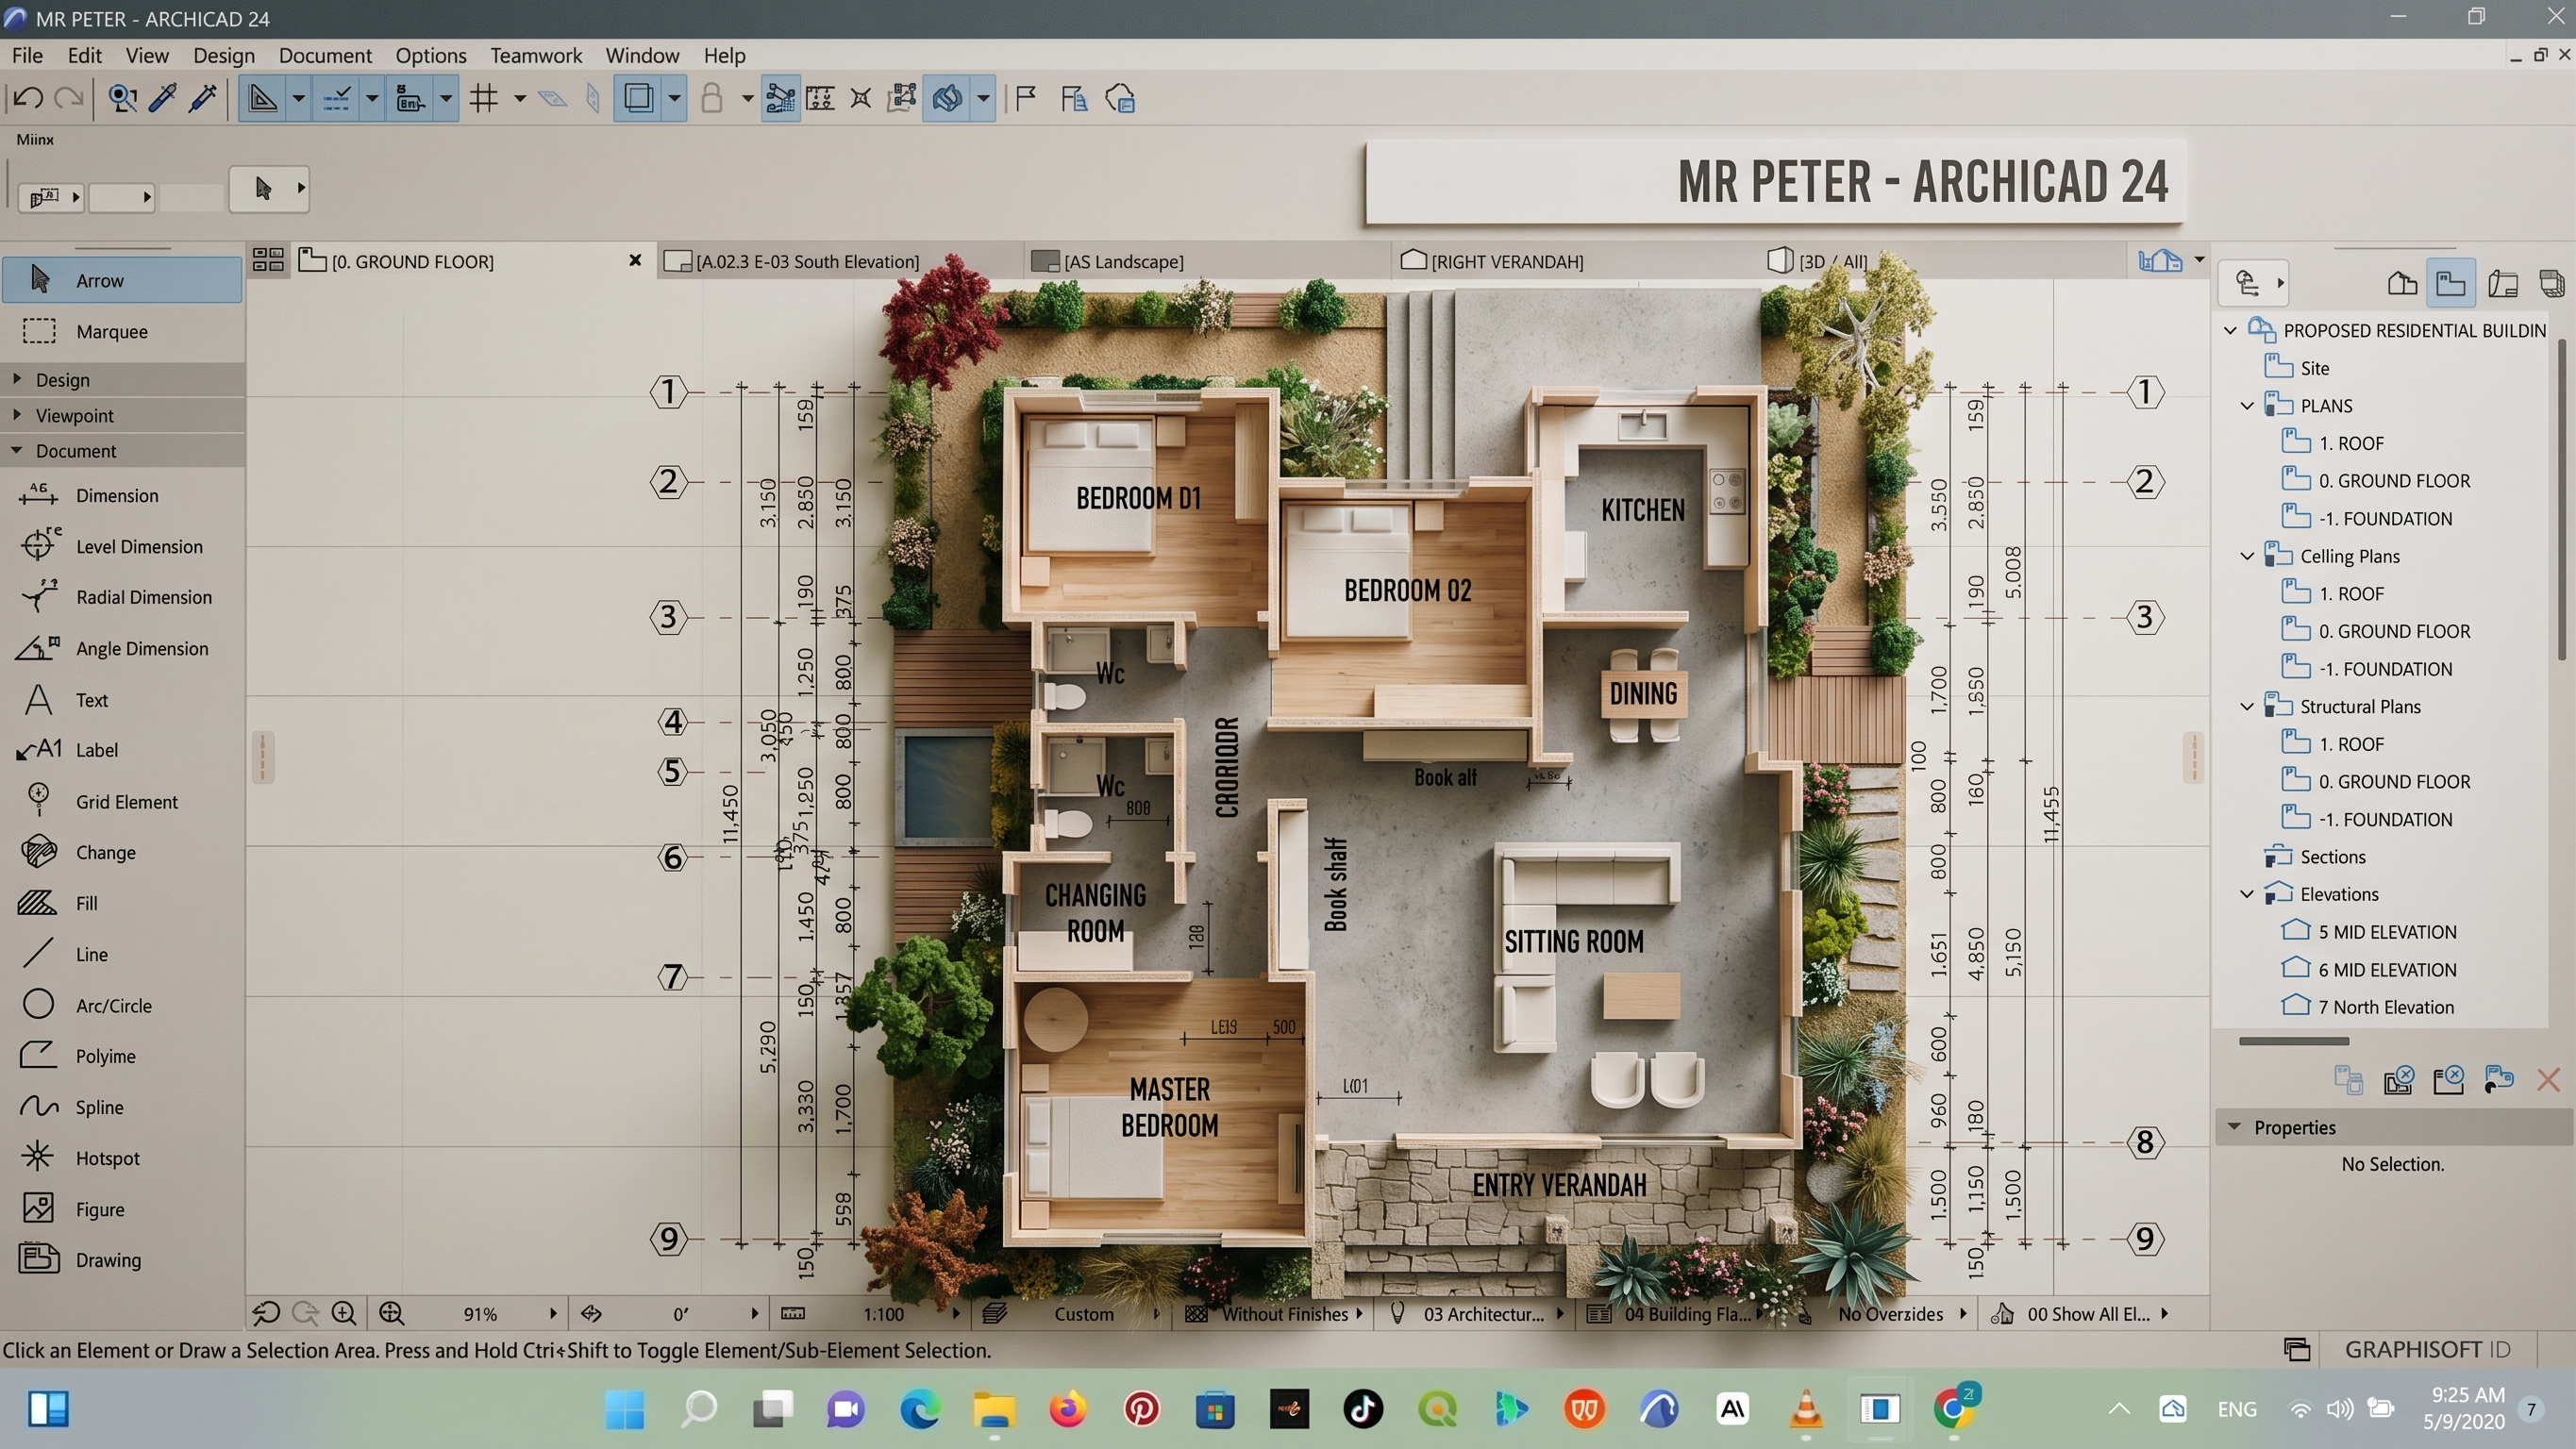The height and width of the screenshot is (1449, 2576).
Task: Switch Navigator to Project Map view
Action: point(2401,284)
